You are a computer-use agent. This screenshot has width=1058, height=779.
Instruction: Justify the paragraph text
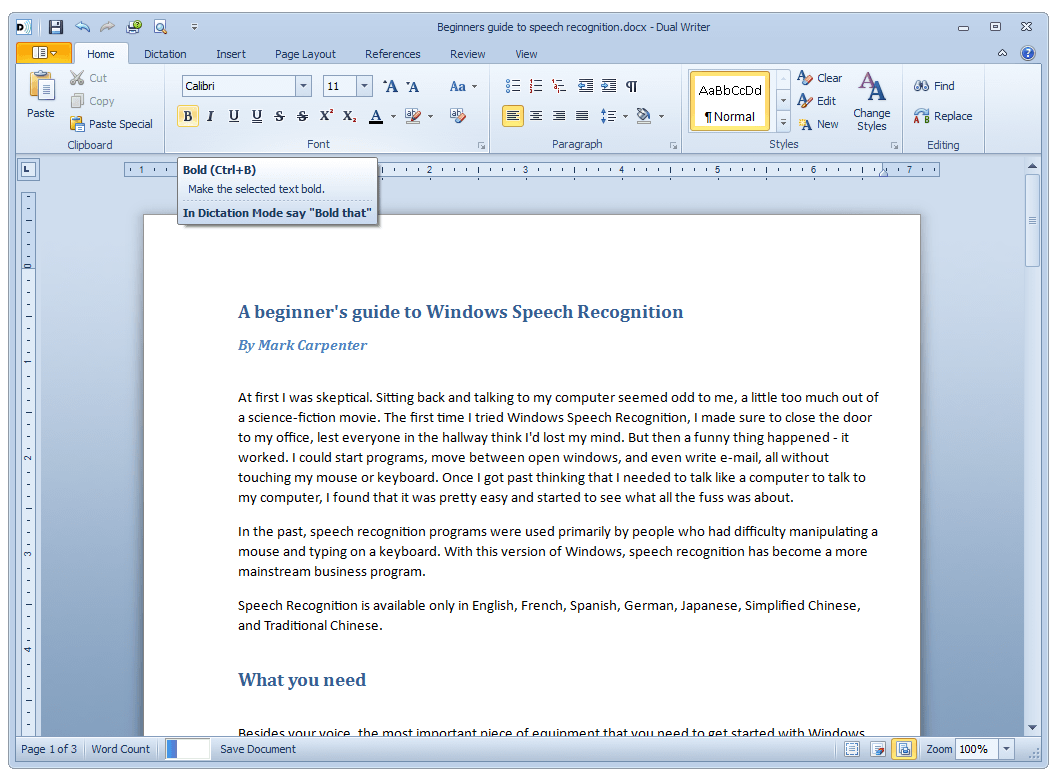pos(582,116)
